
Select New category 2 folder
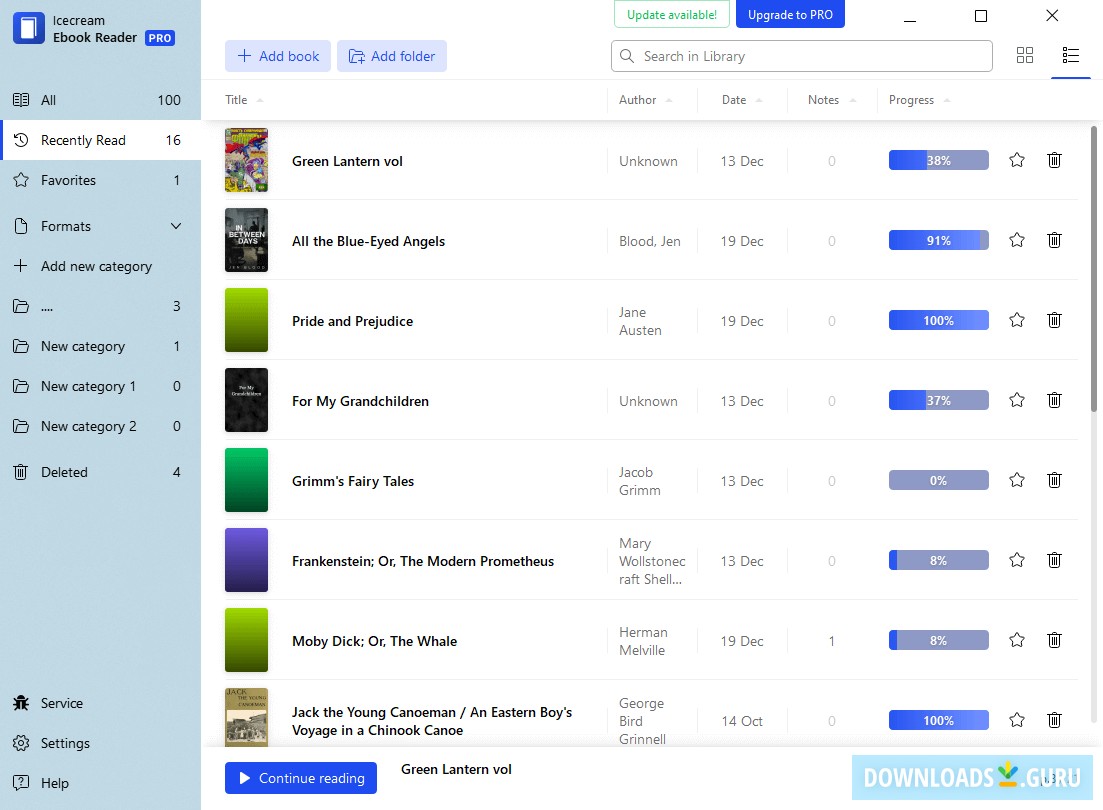tap(101, 426)
